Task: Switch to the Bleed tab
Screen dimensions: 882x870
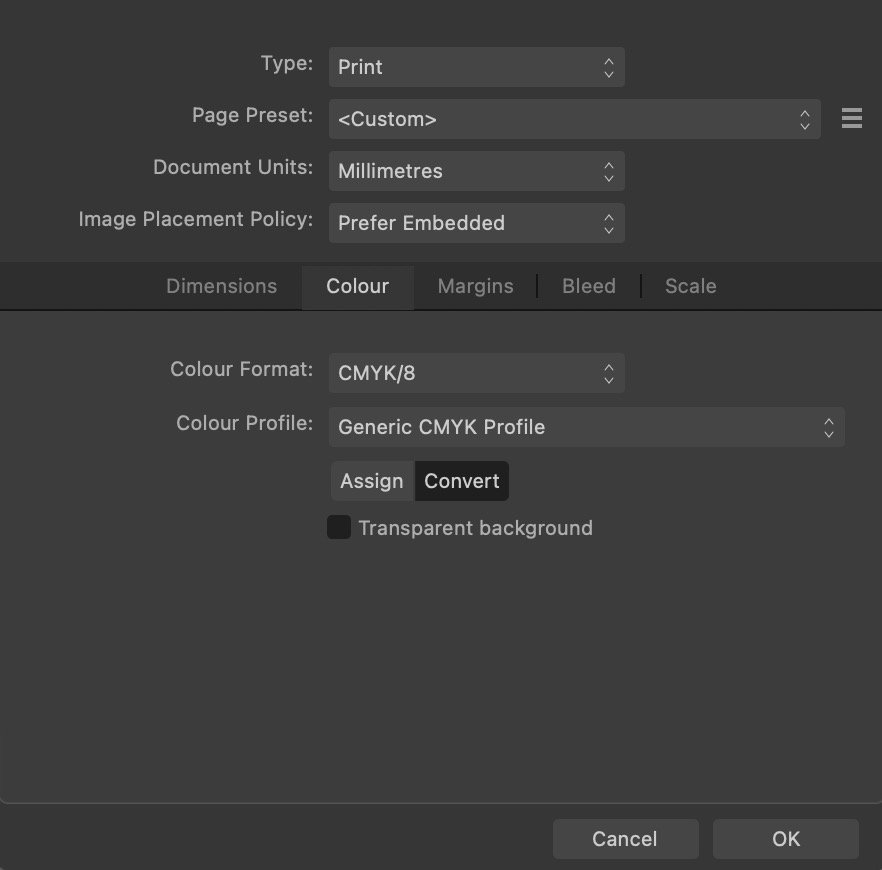Action: pos(589,286)
